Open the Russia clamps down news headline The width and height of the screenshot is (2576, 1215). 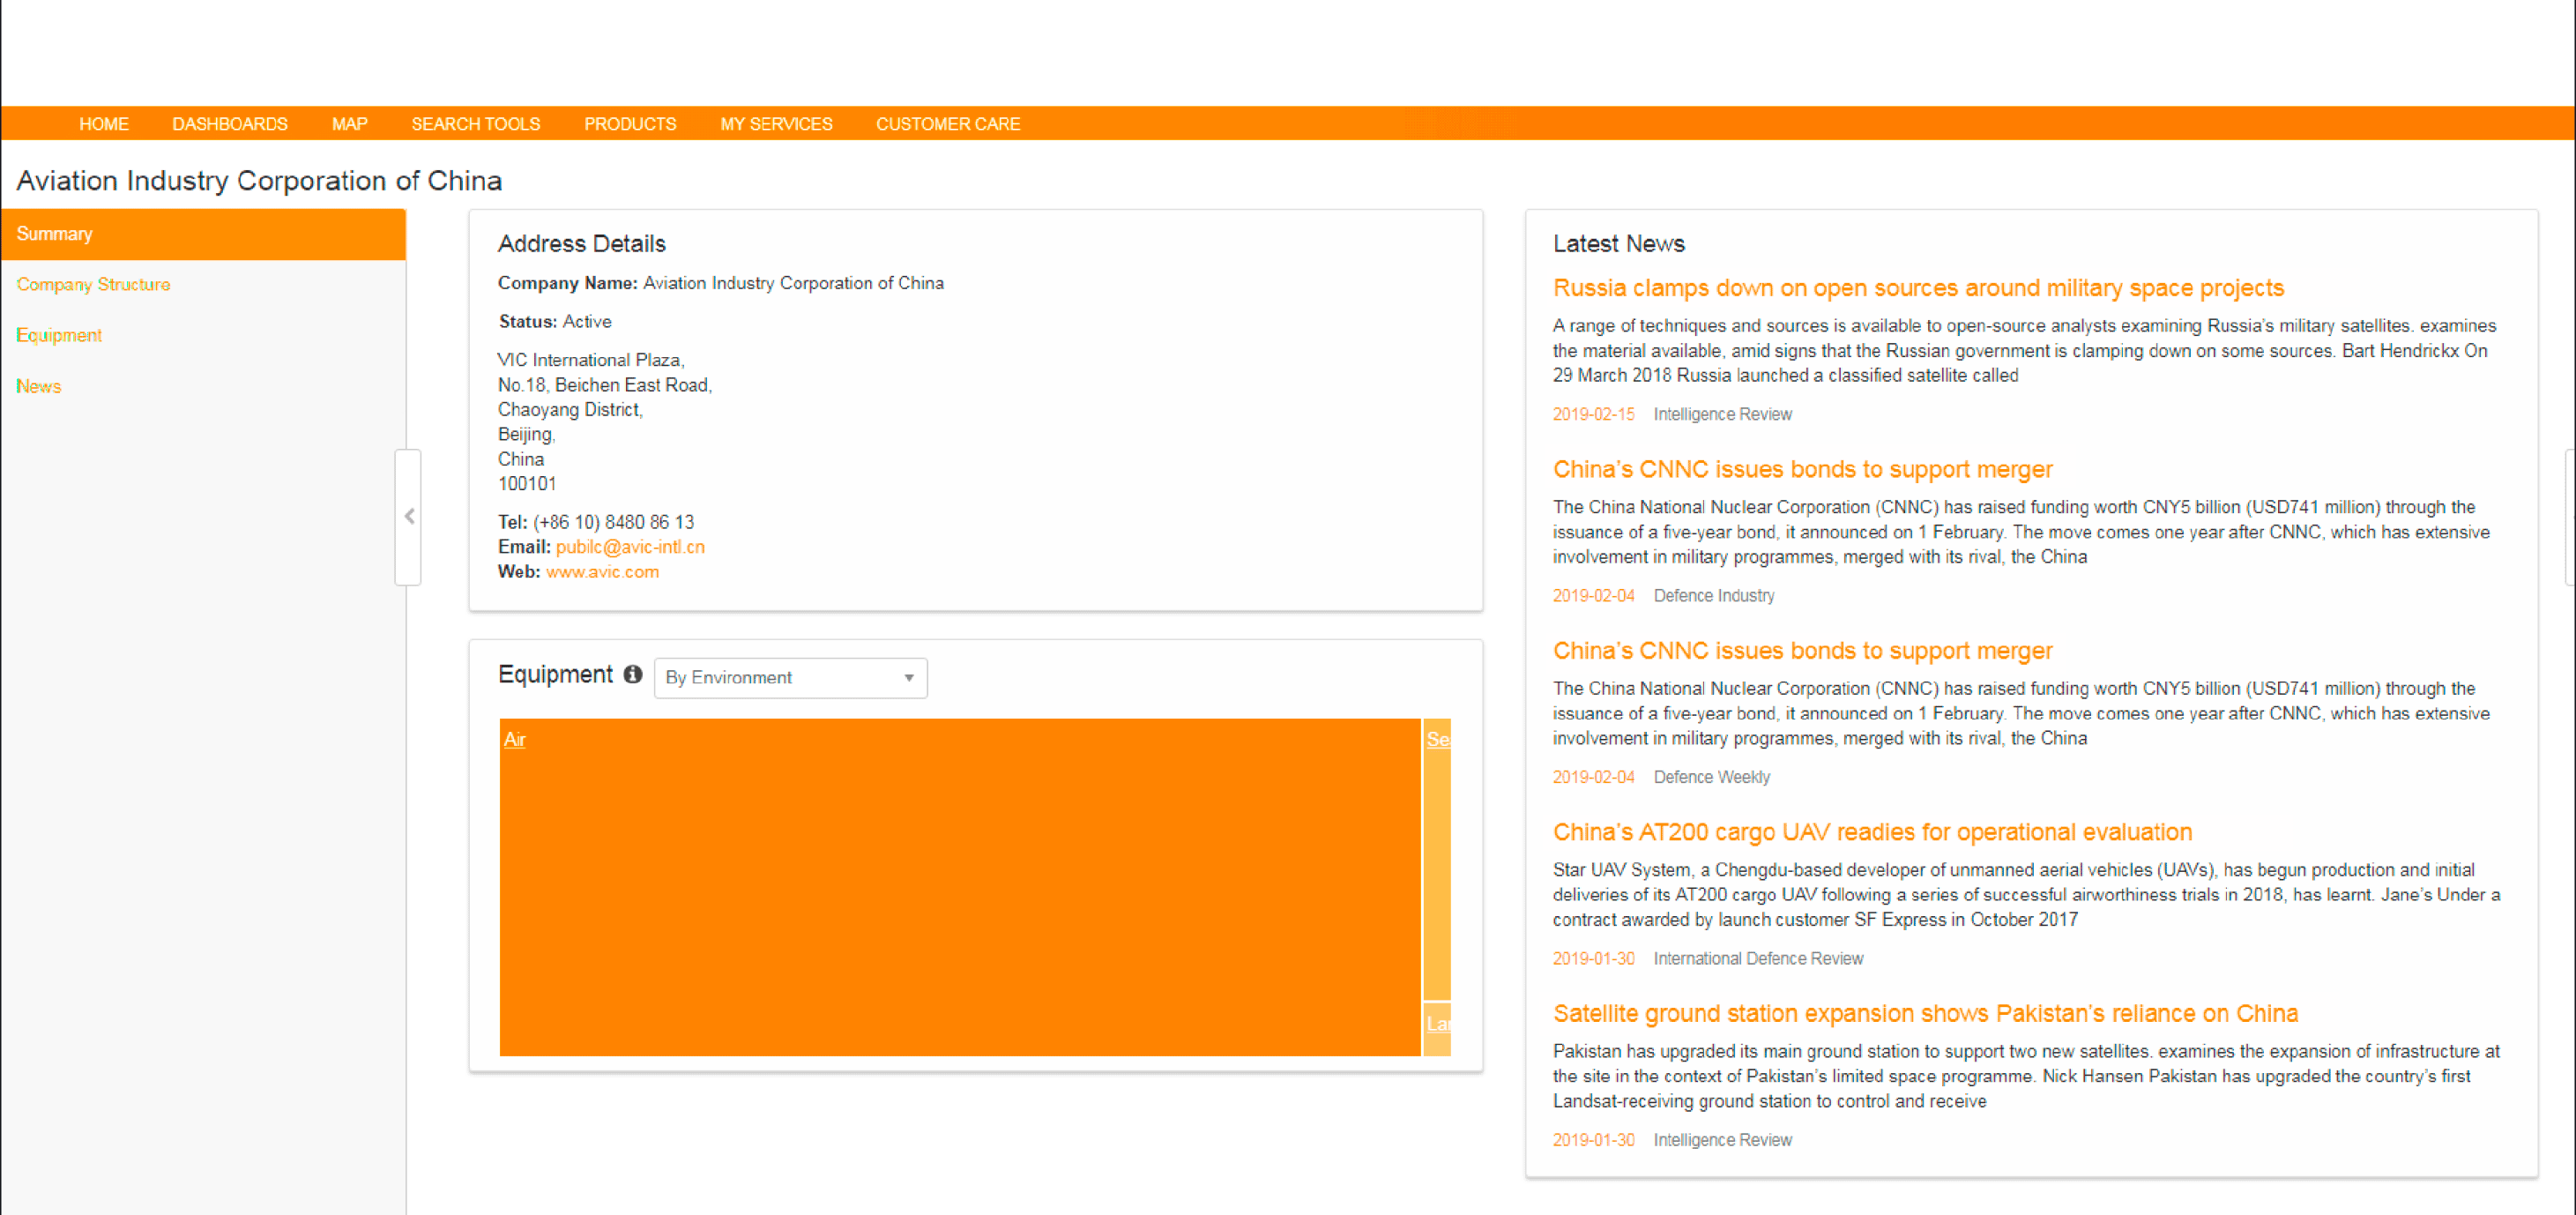pos(1918,288)
